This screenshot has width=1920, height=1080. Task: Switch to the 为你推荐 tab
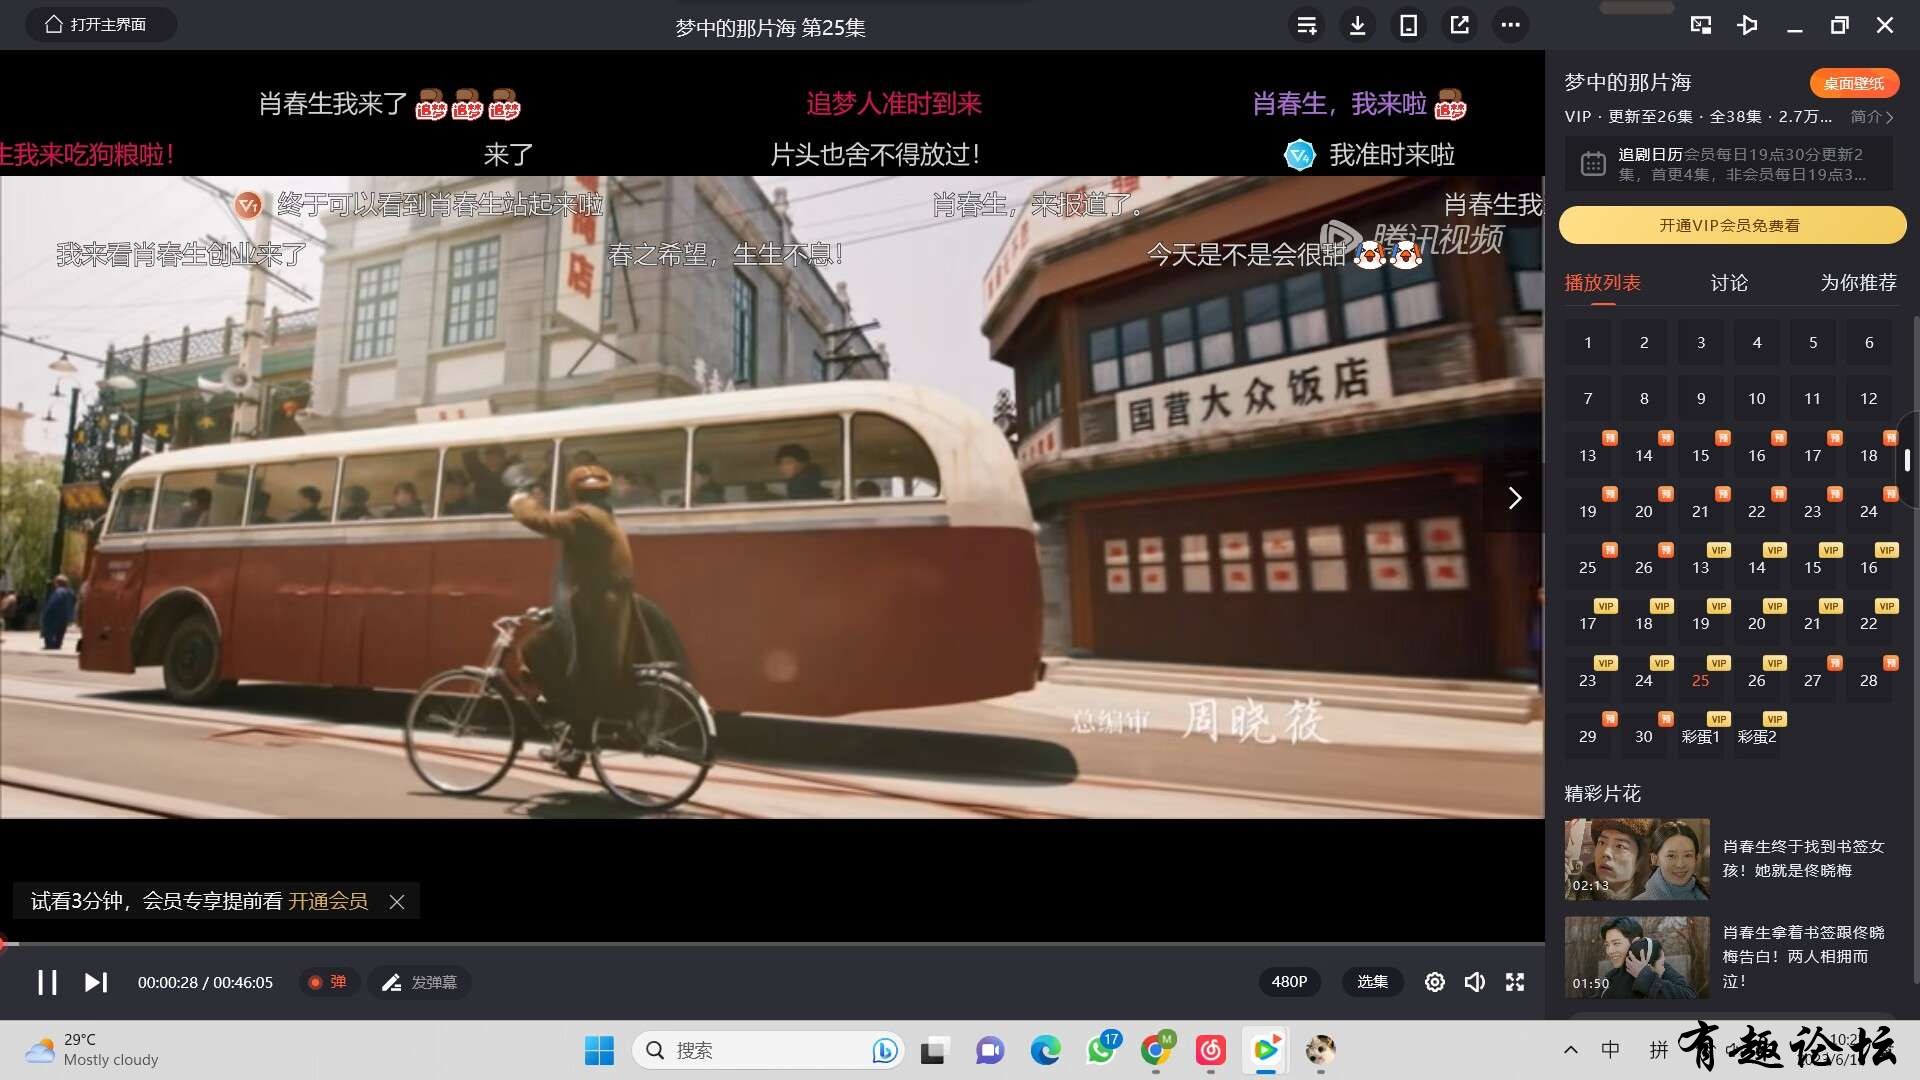(x=1858, y=283)
